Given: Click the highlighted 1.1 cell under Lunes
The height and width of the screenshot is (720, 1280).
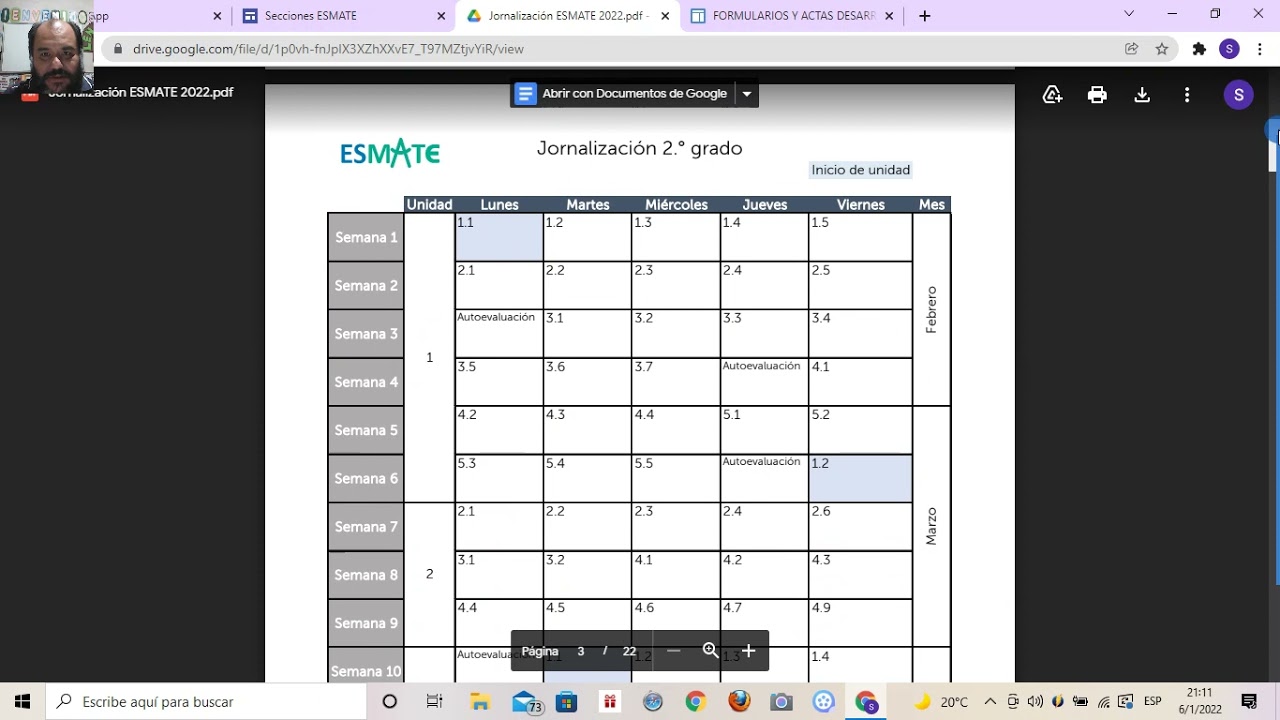Looking at the screenshot, I should click(x=499, y=238).
